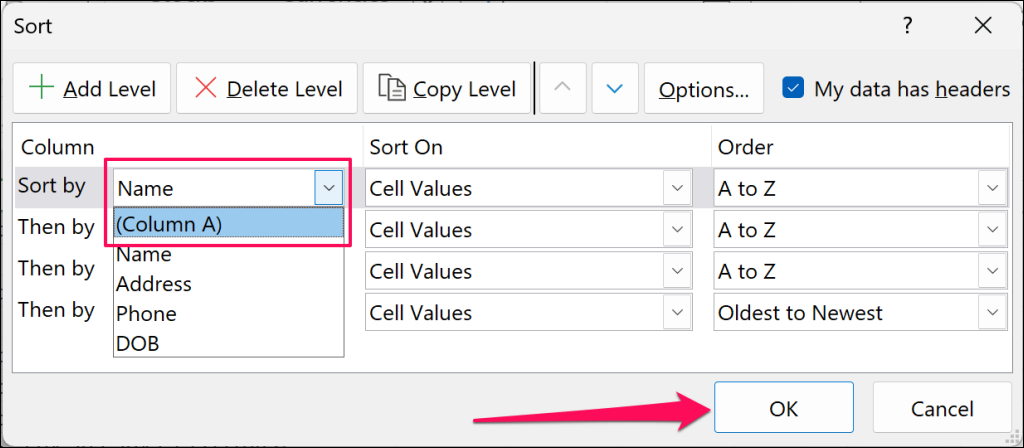This screenshot has height=448, width=1024.
Task: Click the Add Level plus icon
Action: (41, 88)
